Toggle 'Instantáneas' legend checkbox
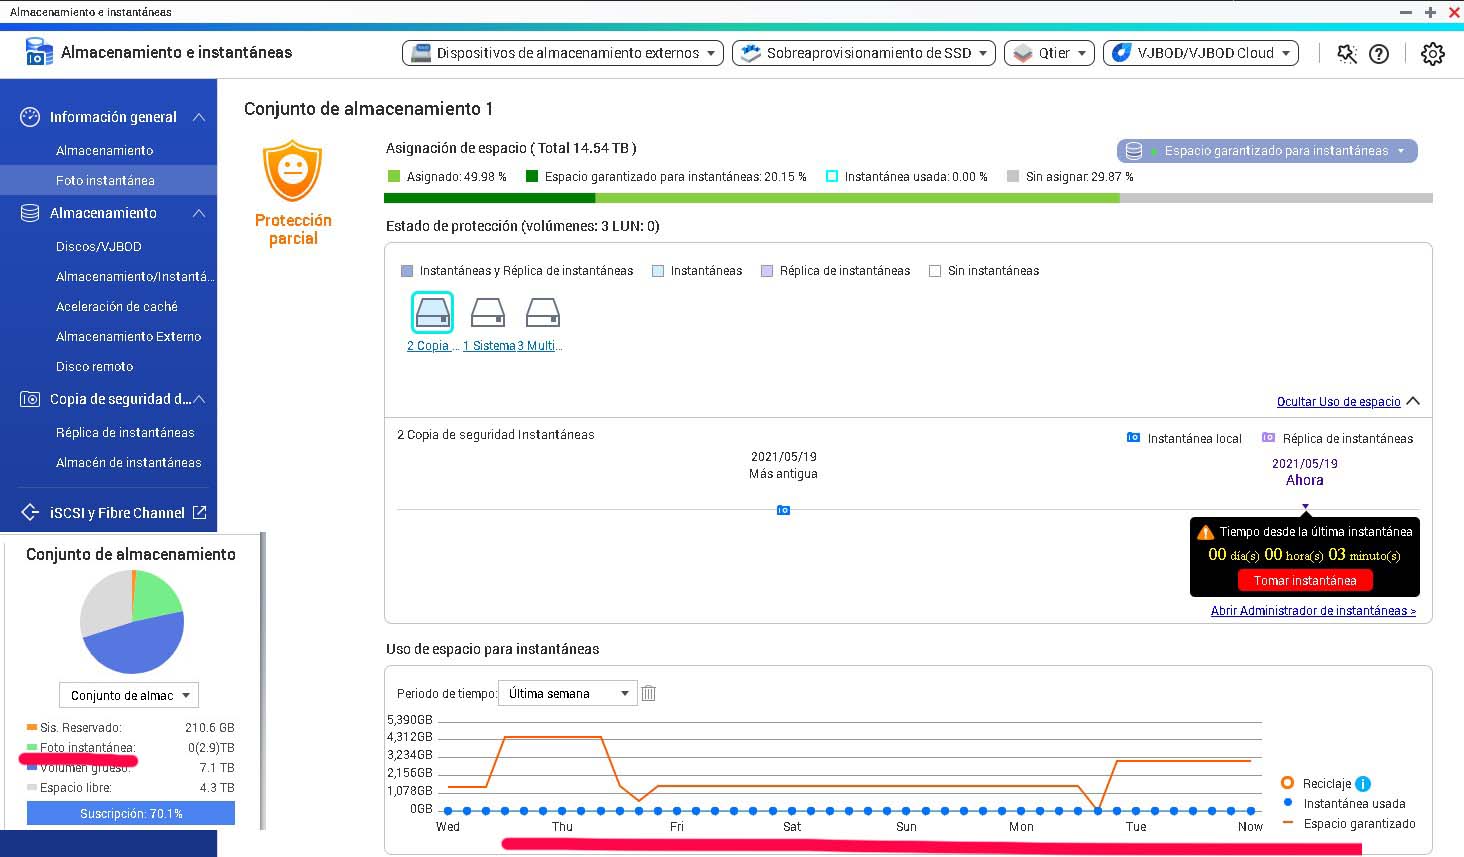Viewport: 1464px width, 857px height. pyautogui.click(x=658, y=271)
